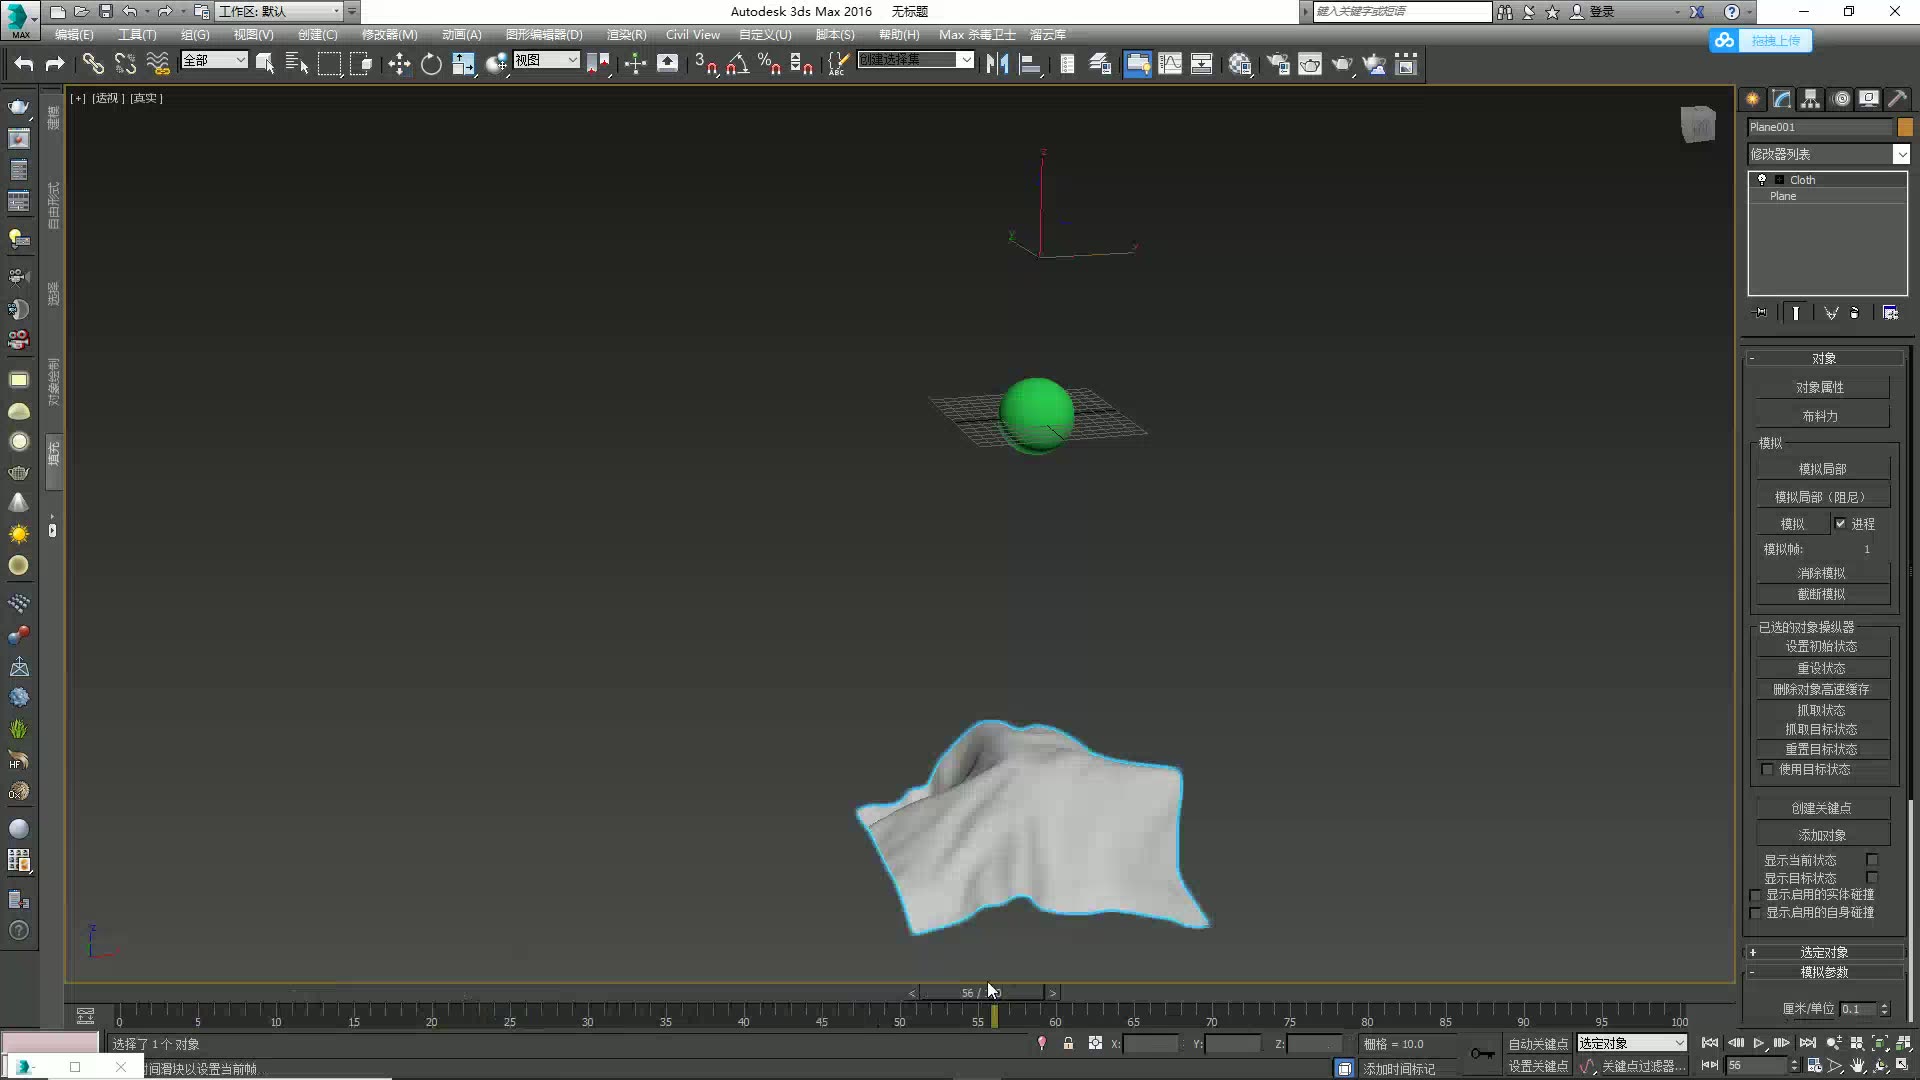Open the 修改器(M) menu

389,34
